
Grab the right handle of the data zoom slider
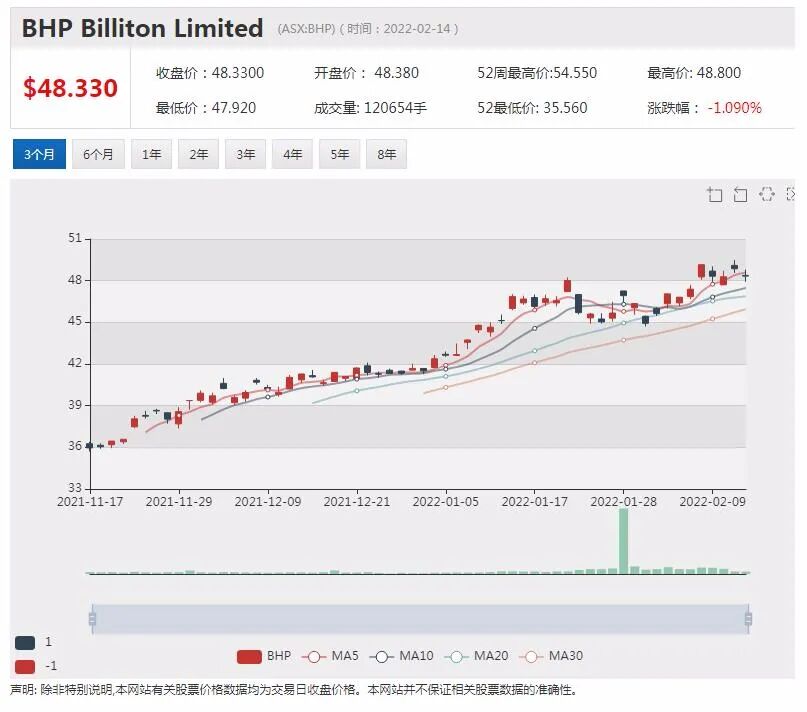748,618
